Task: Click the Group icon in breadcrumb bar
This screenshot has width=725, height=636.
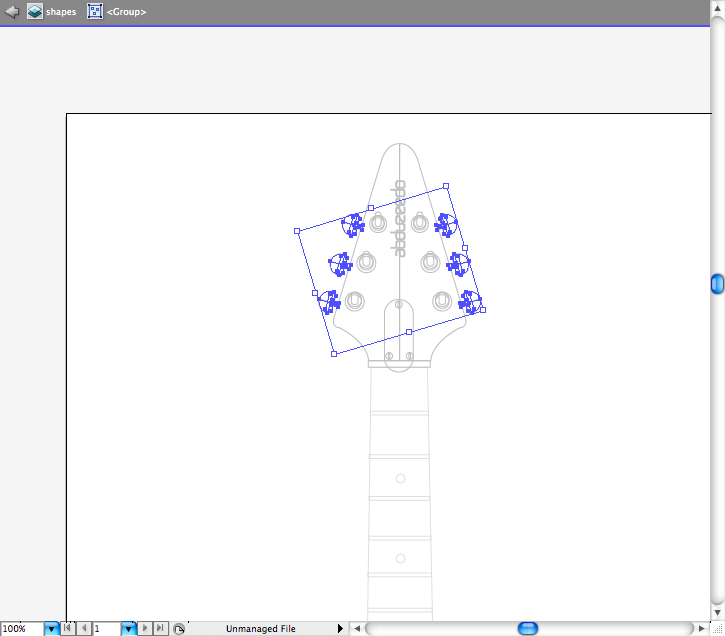Action: (95, 12)
